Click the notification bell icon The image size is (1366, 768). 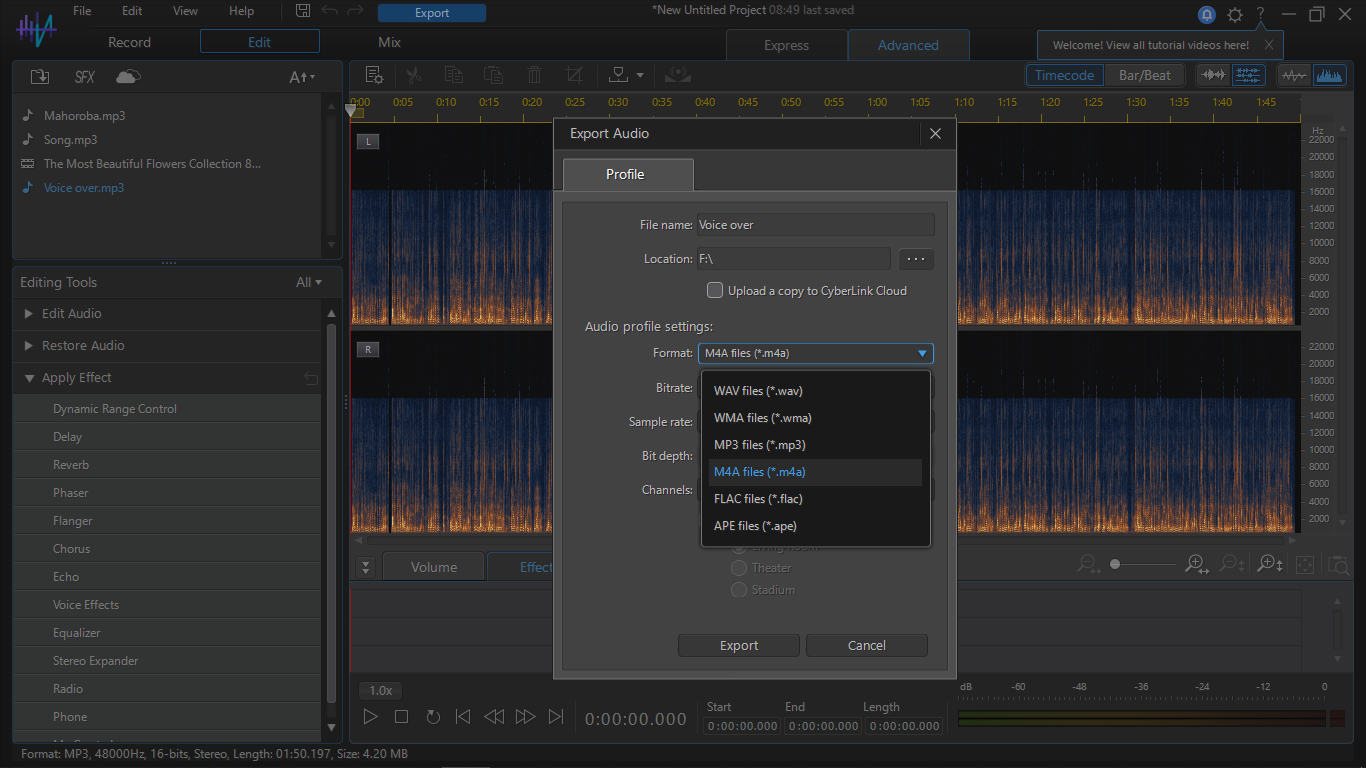click(1207, 15)
